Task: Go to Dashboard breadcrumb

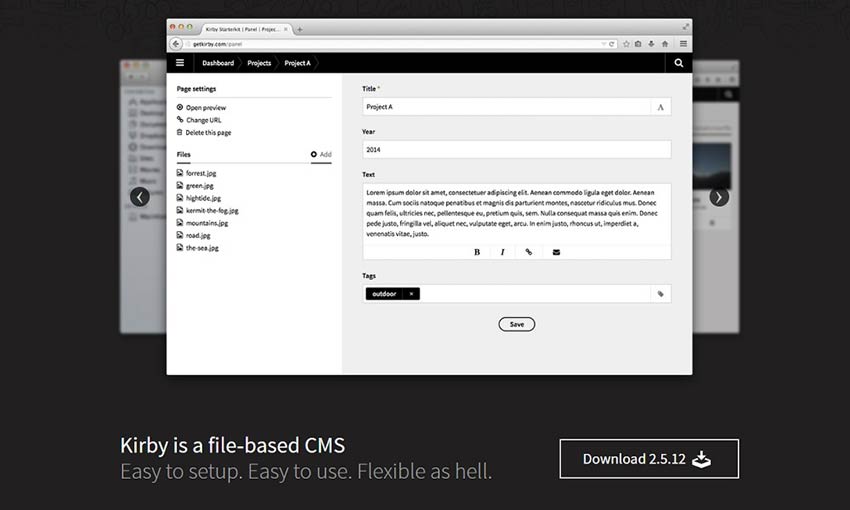Action: (x=218, y=63)
